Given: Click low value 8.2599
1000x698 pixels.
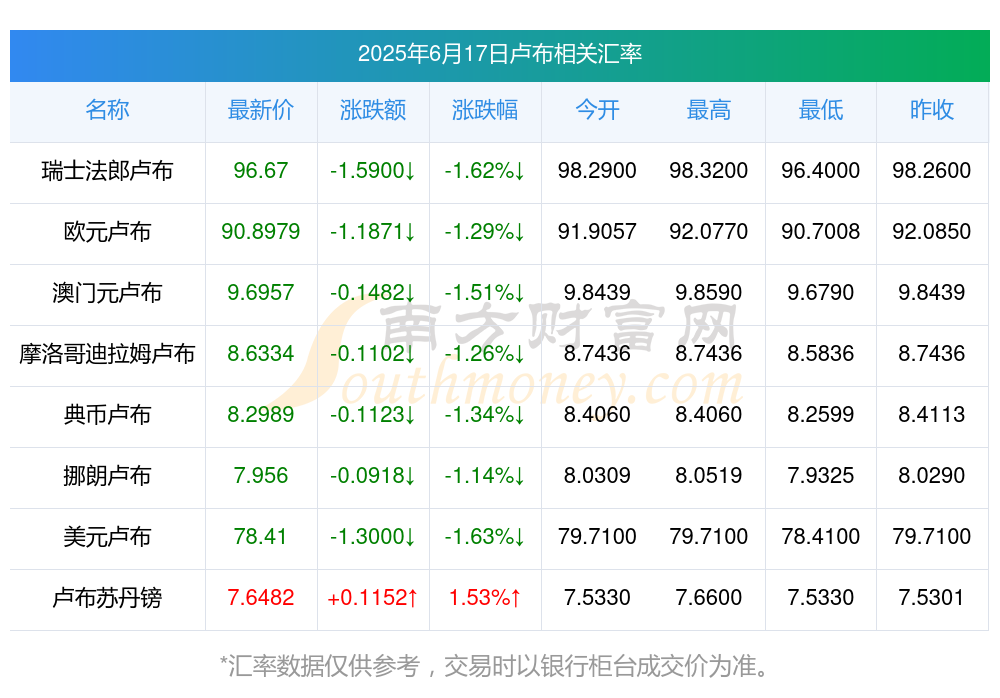Looking at the screenshot, I should (x=821, y=414).
